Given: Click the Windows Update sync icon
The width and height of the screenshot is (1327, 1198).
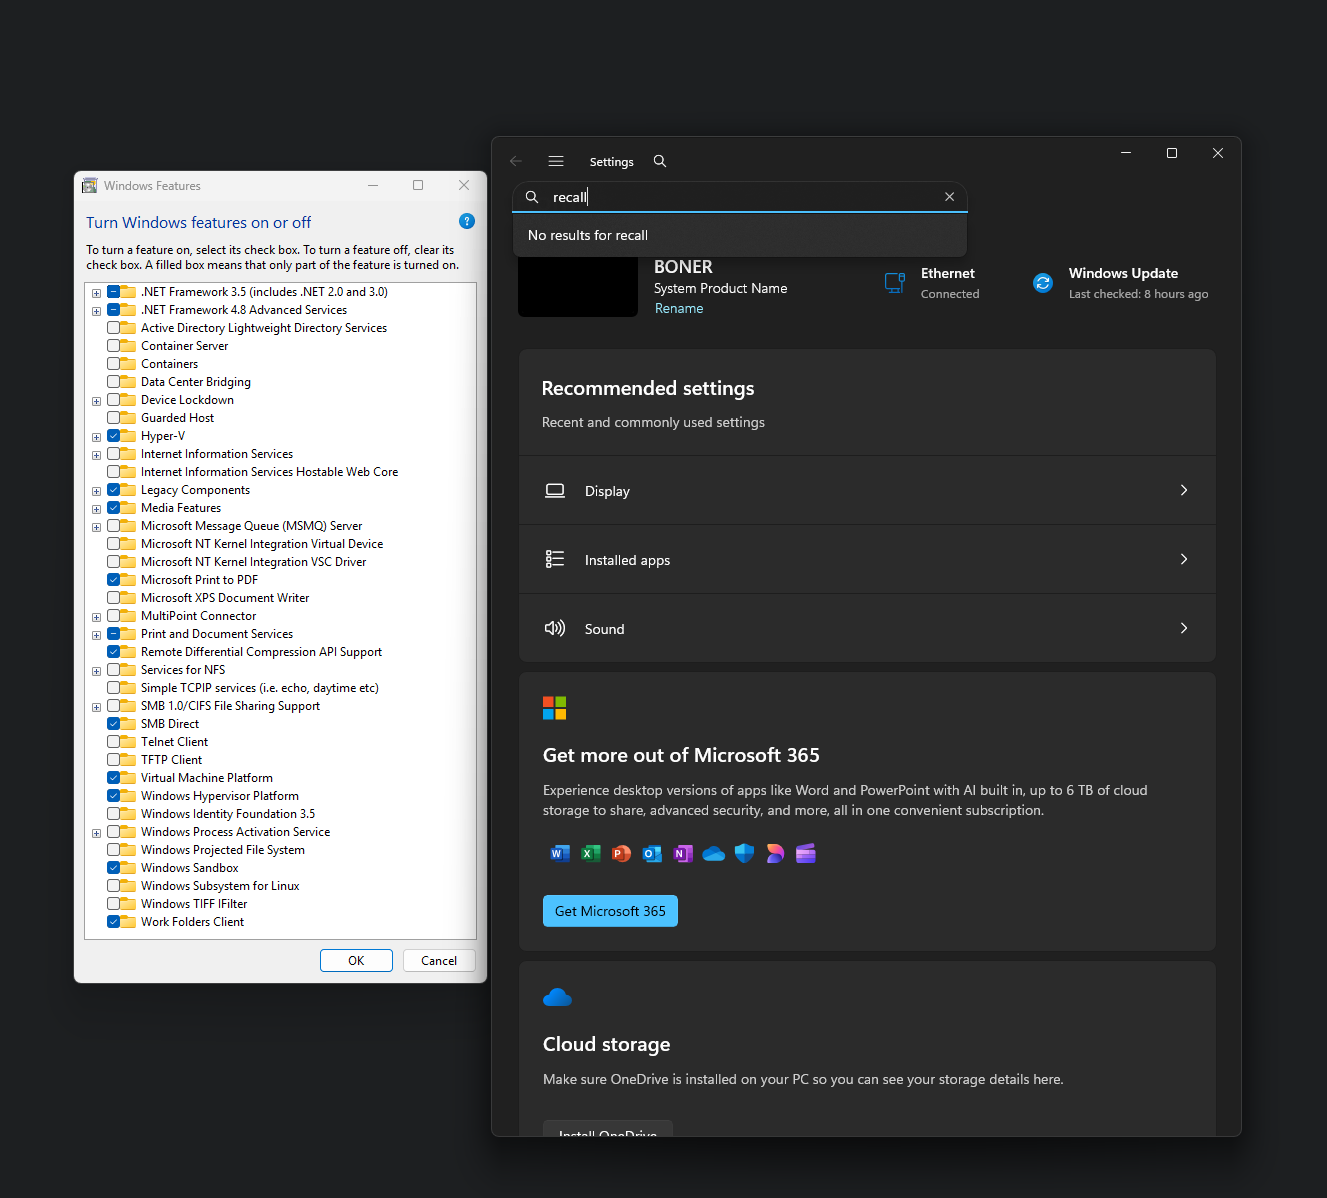Looking at the screenshot, I should tap(1043, 283).
